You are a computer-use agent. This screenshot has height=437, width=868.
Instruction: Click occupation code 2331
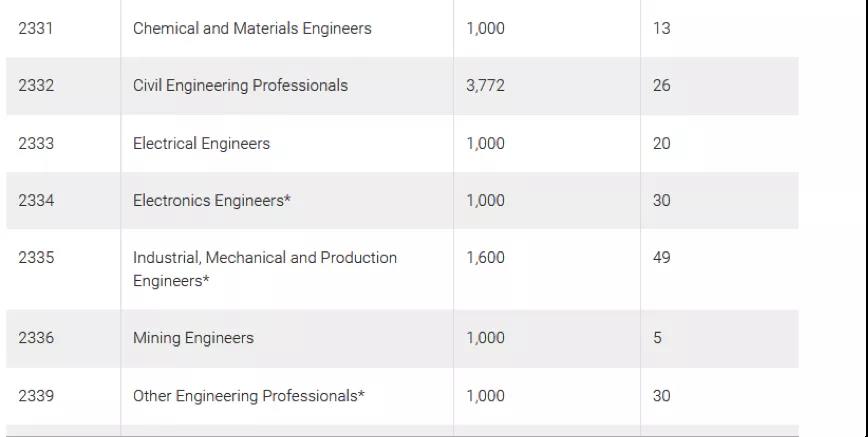point(35,28)
